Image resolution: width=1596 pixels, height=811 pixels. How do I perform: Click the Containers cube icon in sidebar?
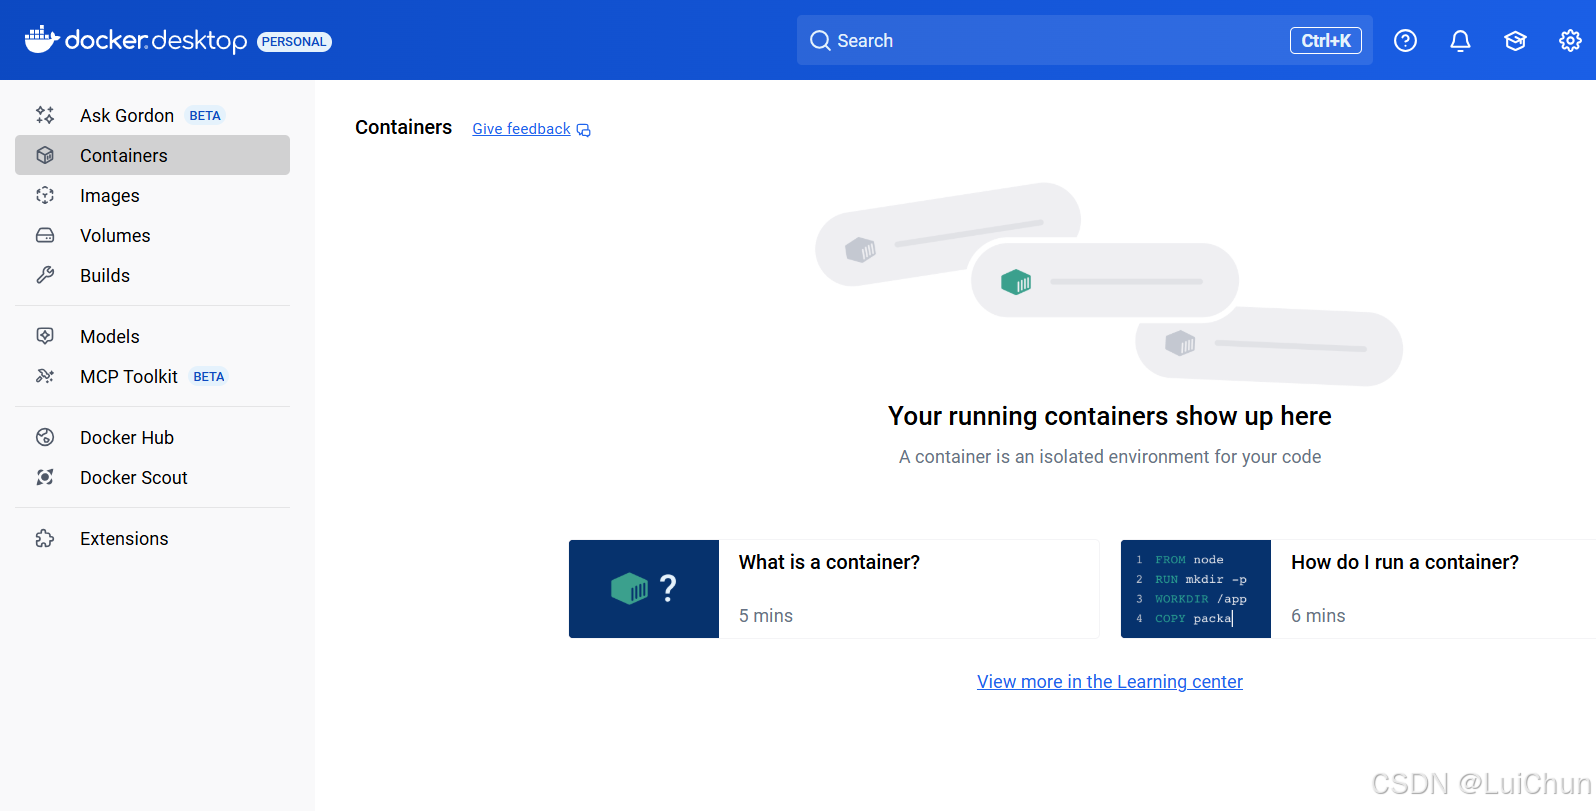pyautogui.click(x=45, y=155)
